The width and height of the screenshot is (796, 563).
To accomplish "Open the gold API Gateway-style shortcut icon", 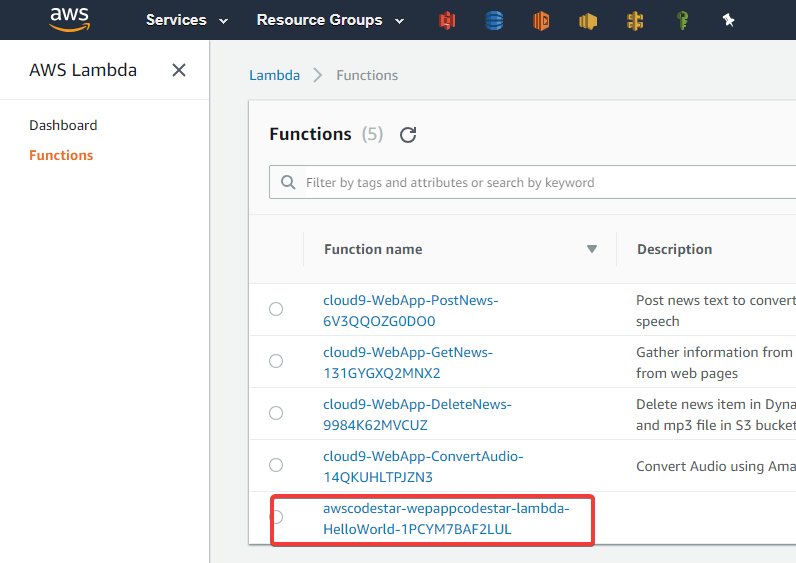I will coord(635,21).
